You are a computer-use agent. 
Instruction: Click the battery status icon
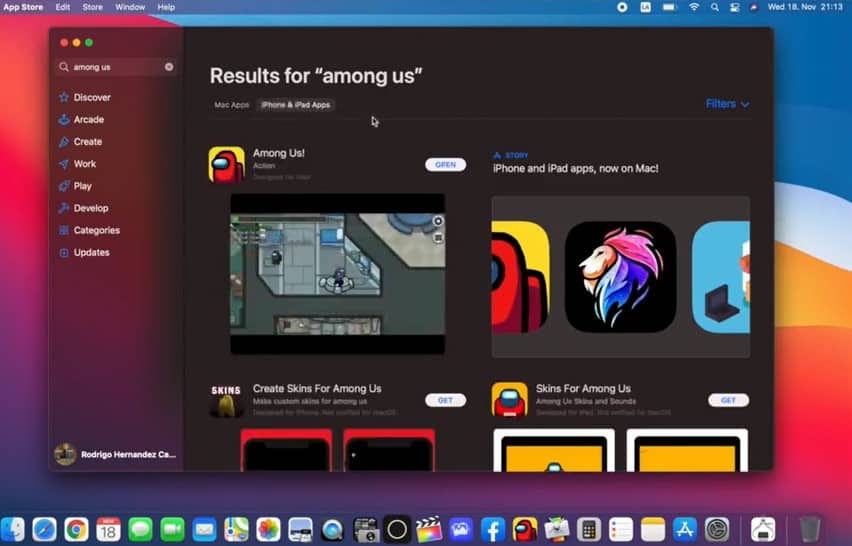(669, 7)
